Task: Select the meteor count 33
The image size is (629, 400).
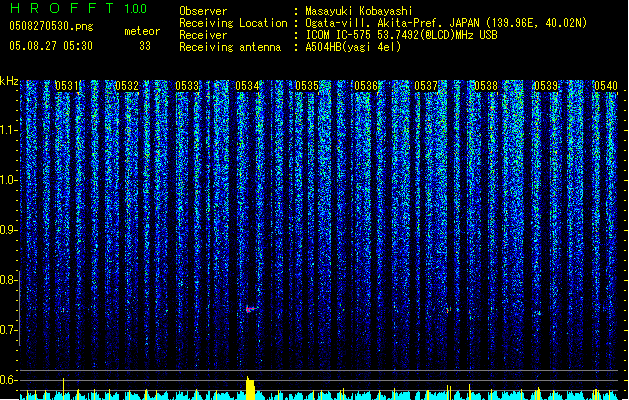Action: pyautogui.click(x=145, y=46)
